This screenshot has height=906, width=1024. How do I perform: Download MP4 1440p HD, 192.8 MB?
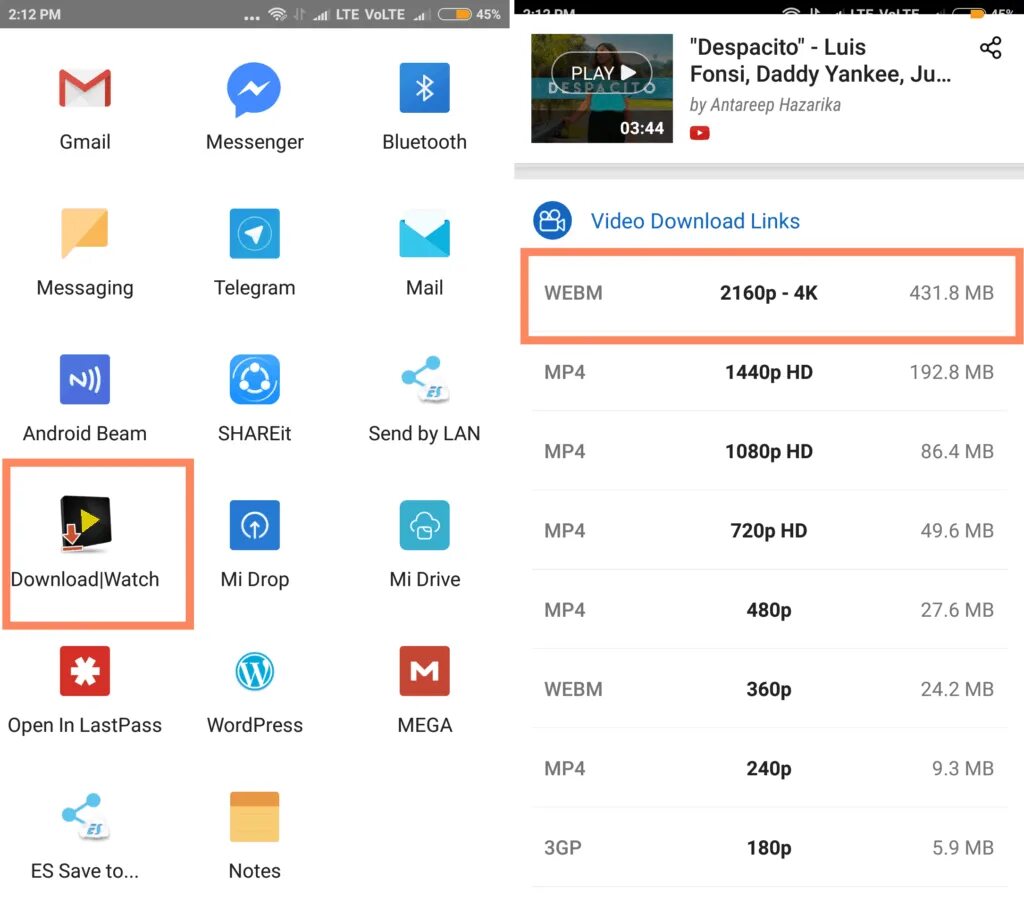(x=769, y=372)
